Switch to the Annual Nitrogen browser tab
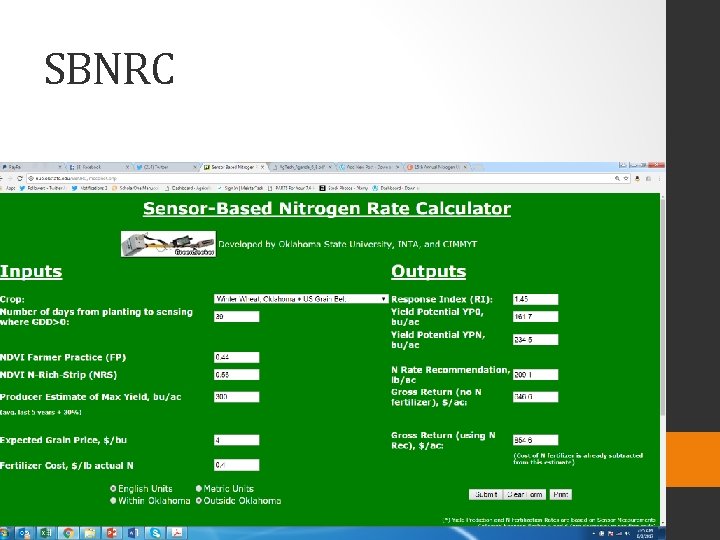 436,167
